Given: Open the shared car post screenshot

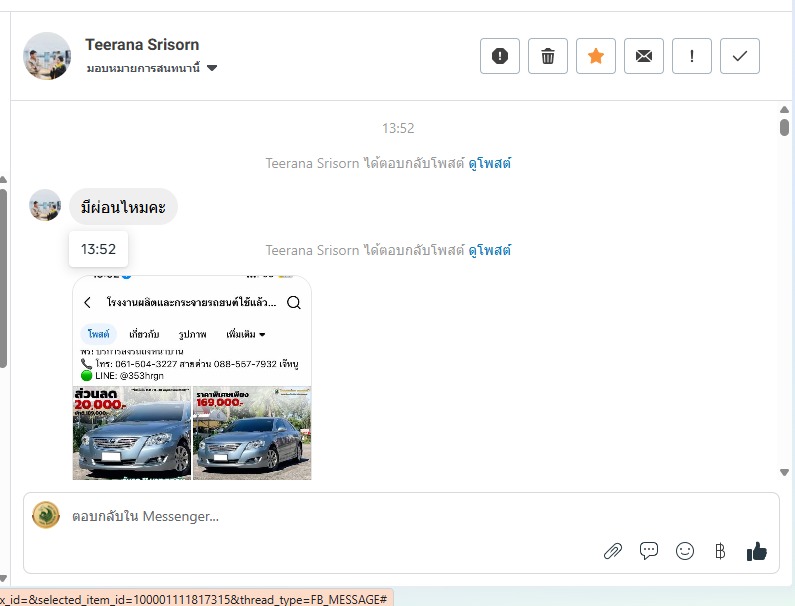Looking at the screenshot, I should tap(192, 378).
